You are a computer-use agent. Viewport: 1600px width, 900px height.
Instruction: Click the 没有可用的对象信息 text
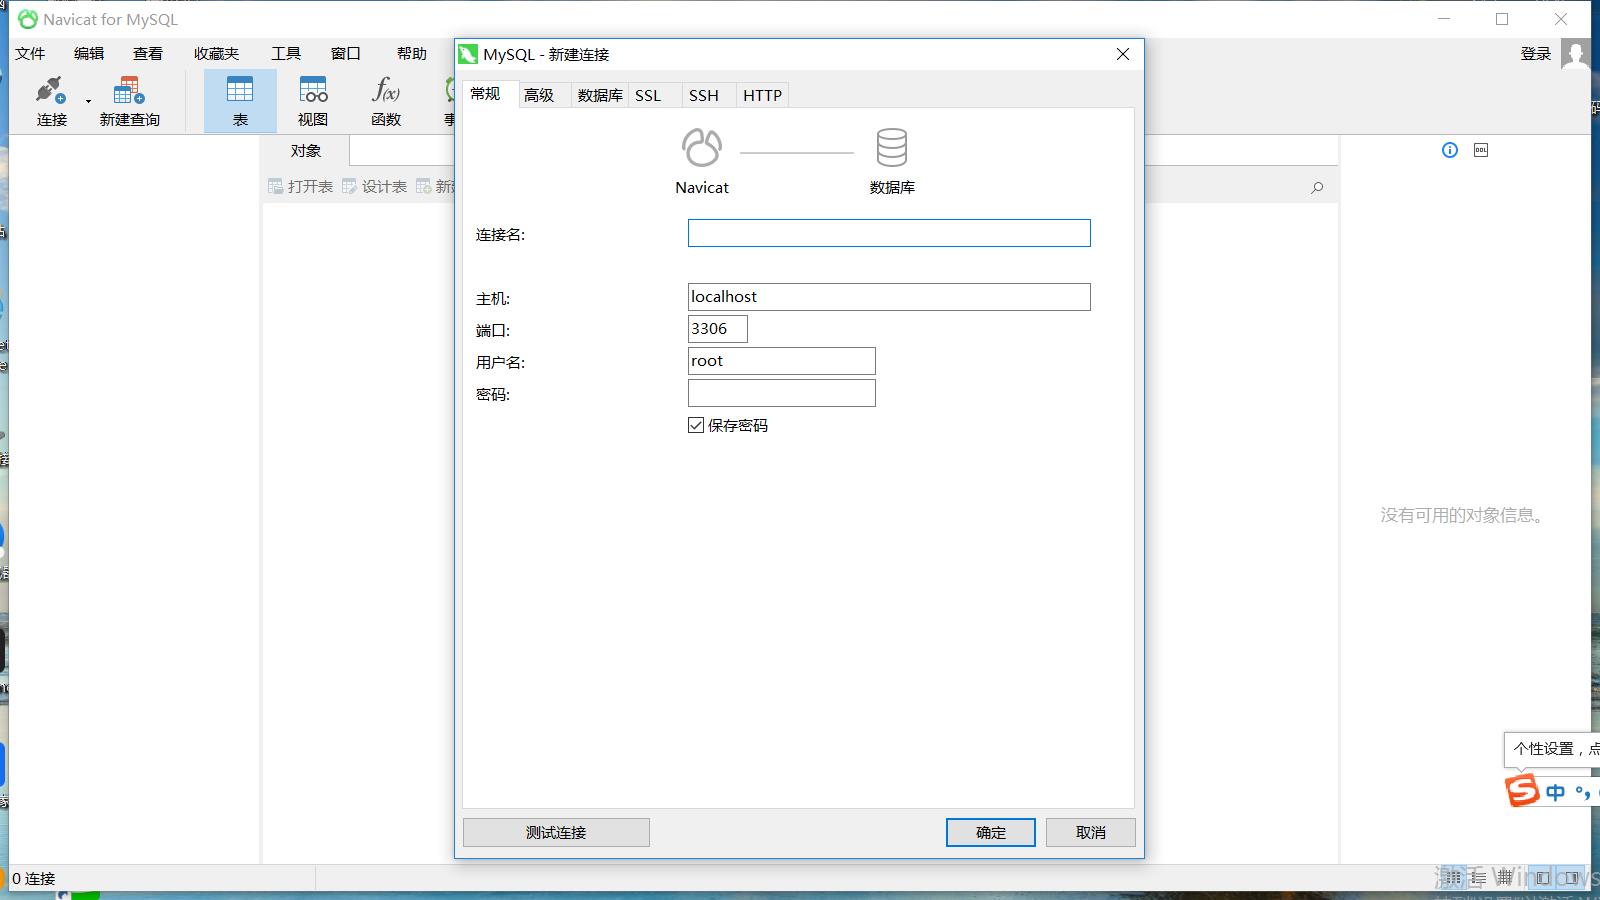(1465, 515)
